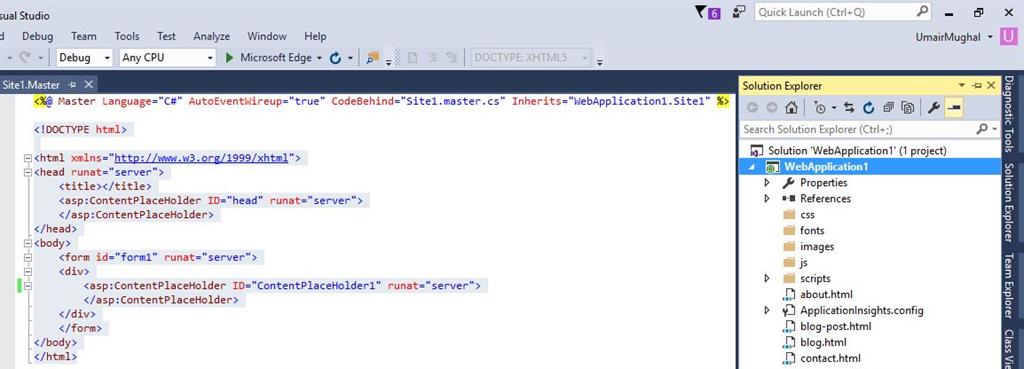
Task: Click Sync with Active Document icon
Action: pyautogui.click(x=850, y=108)
